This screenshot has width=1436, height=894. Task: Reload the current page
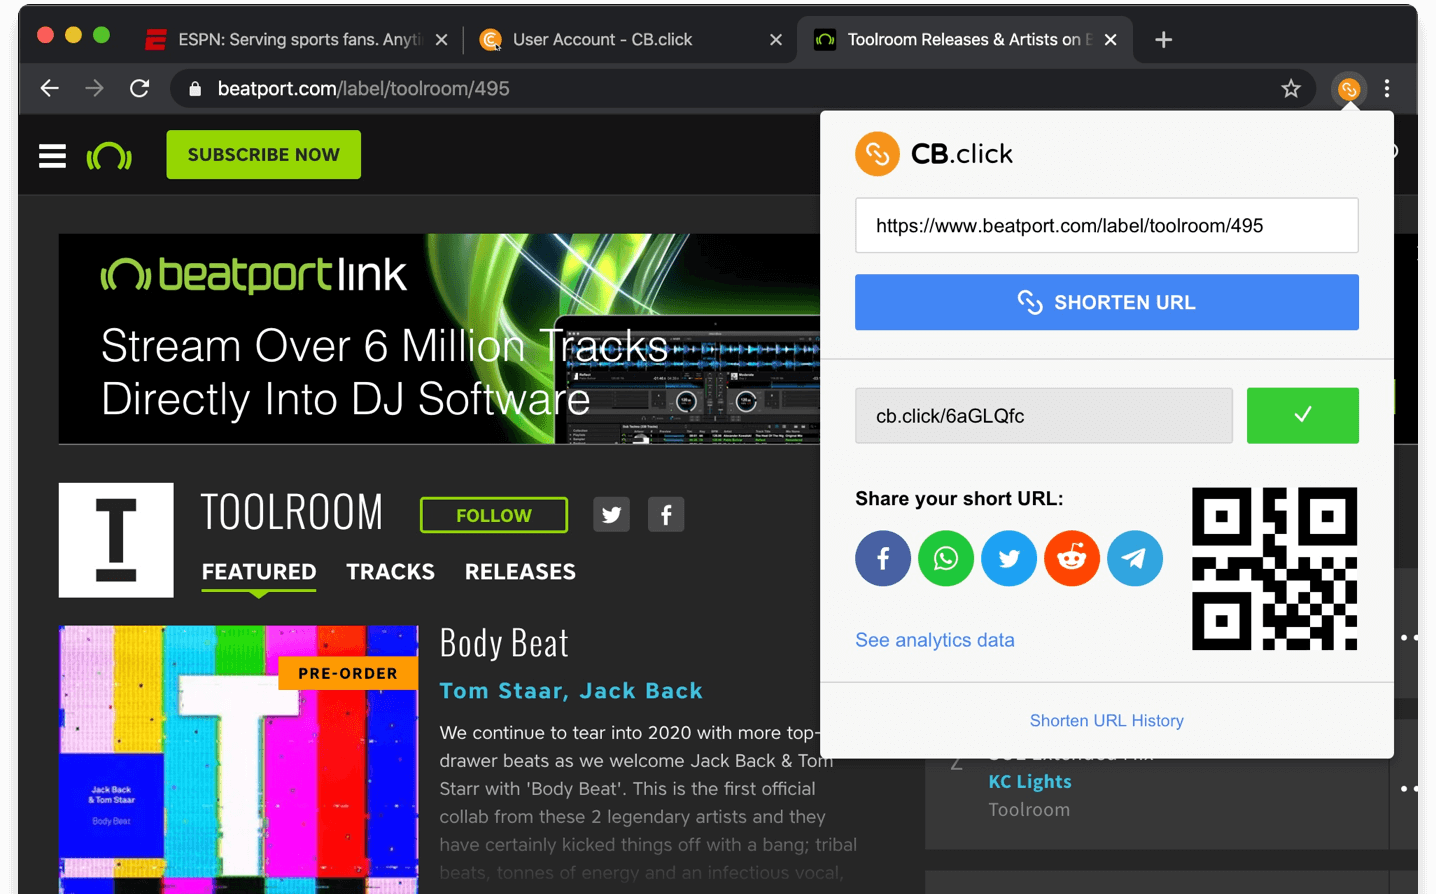(x=140, y=88)
